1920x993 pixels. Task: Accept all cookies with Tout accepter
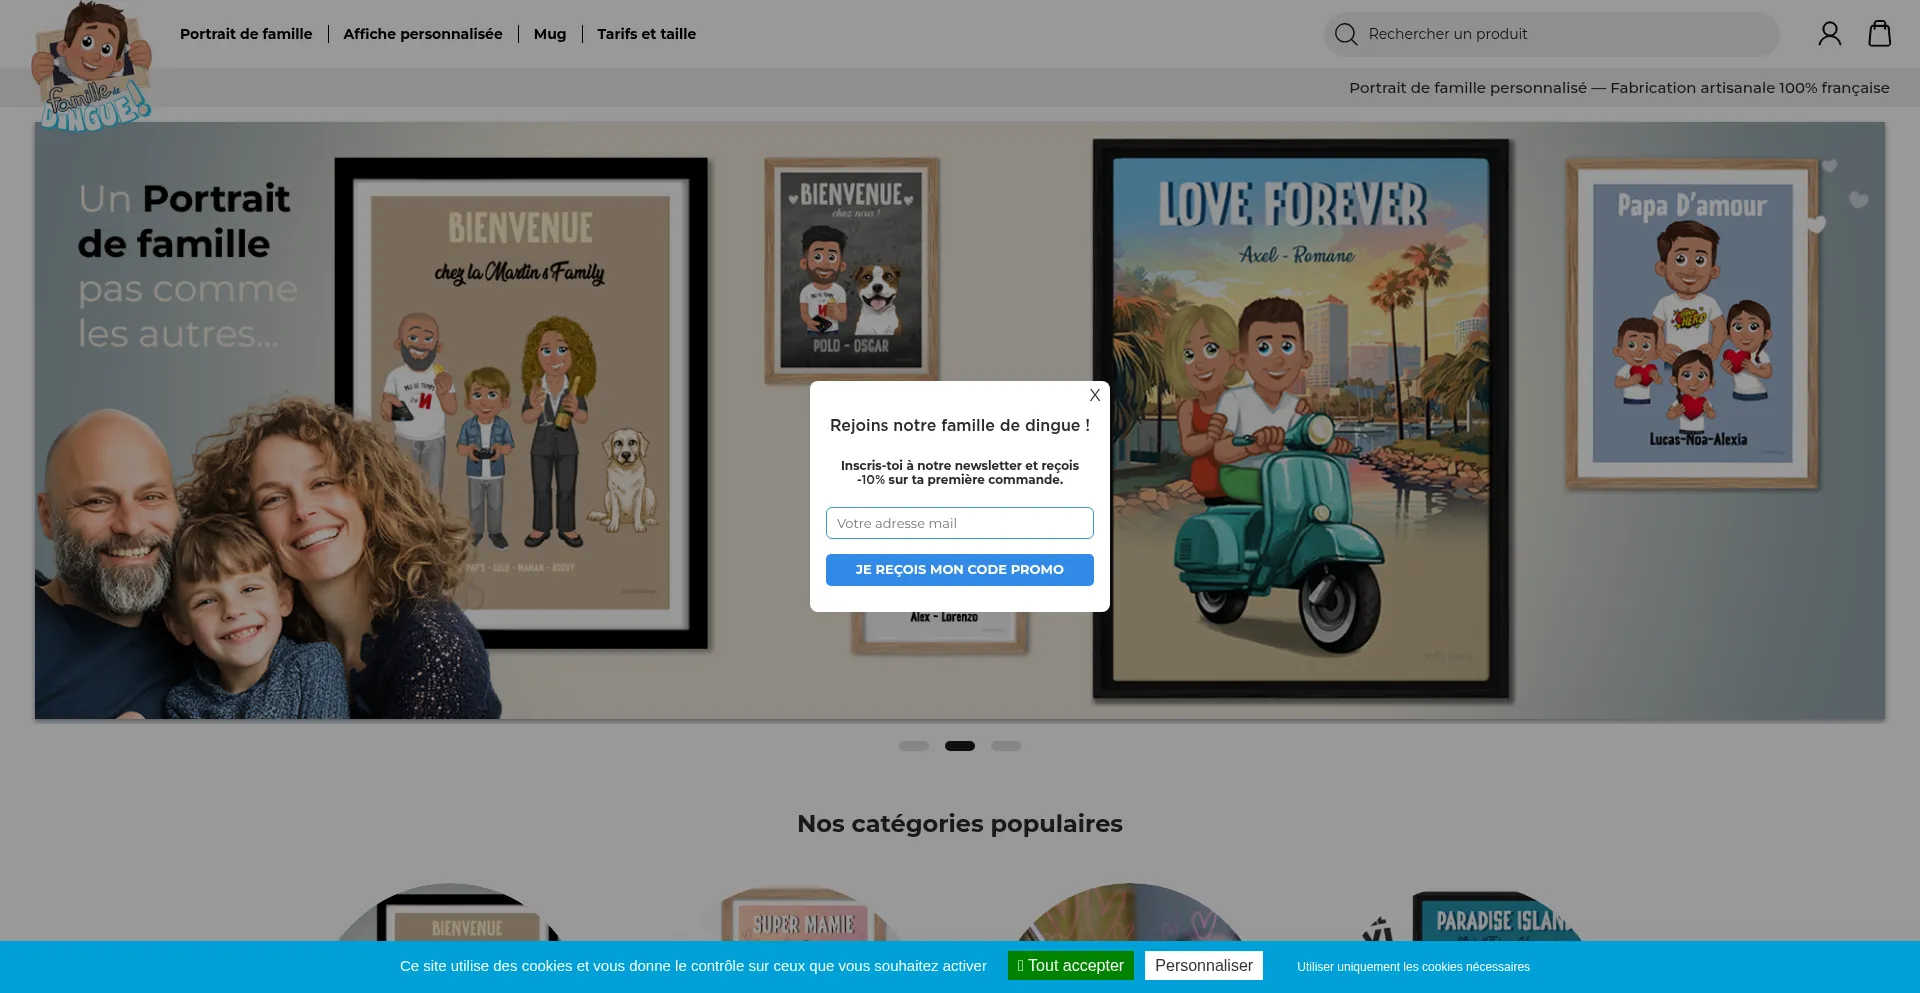[x=1070, y=965]
